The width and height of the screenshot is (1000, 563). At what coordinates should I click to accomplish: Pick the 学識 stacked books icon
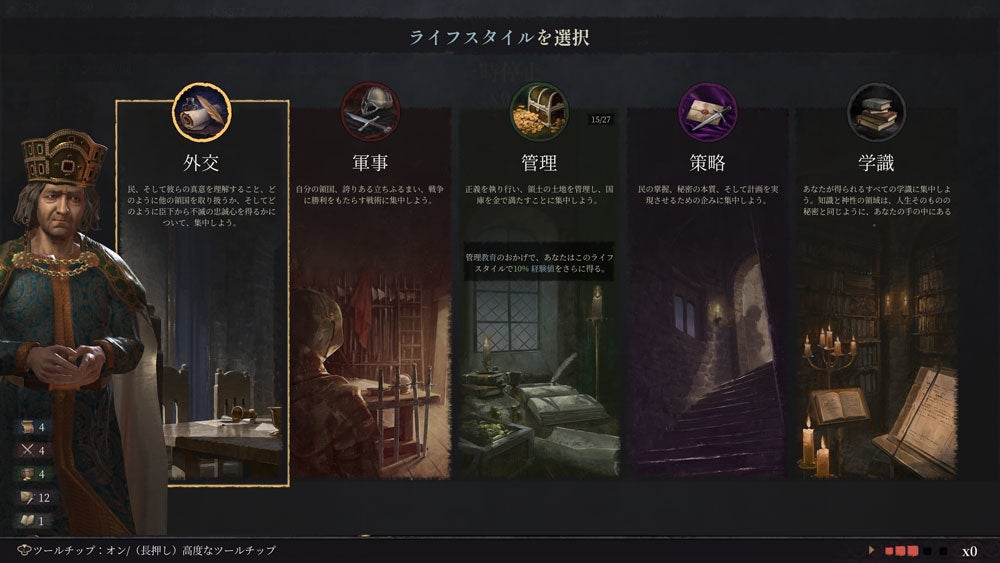876,112
